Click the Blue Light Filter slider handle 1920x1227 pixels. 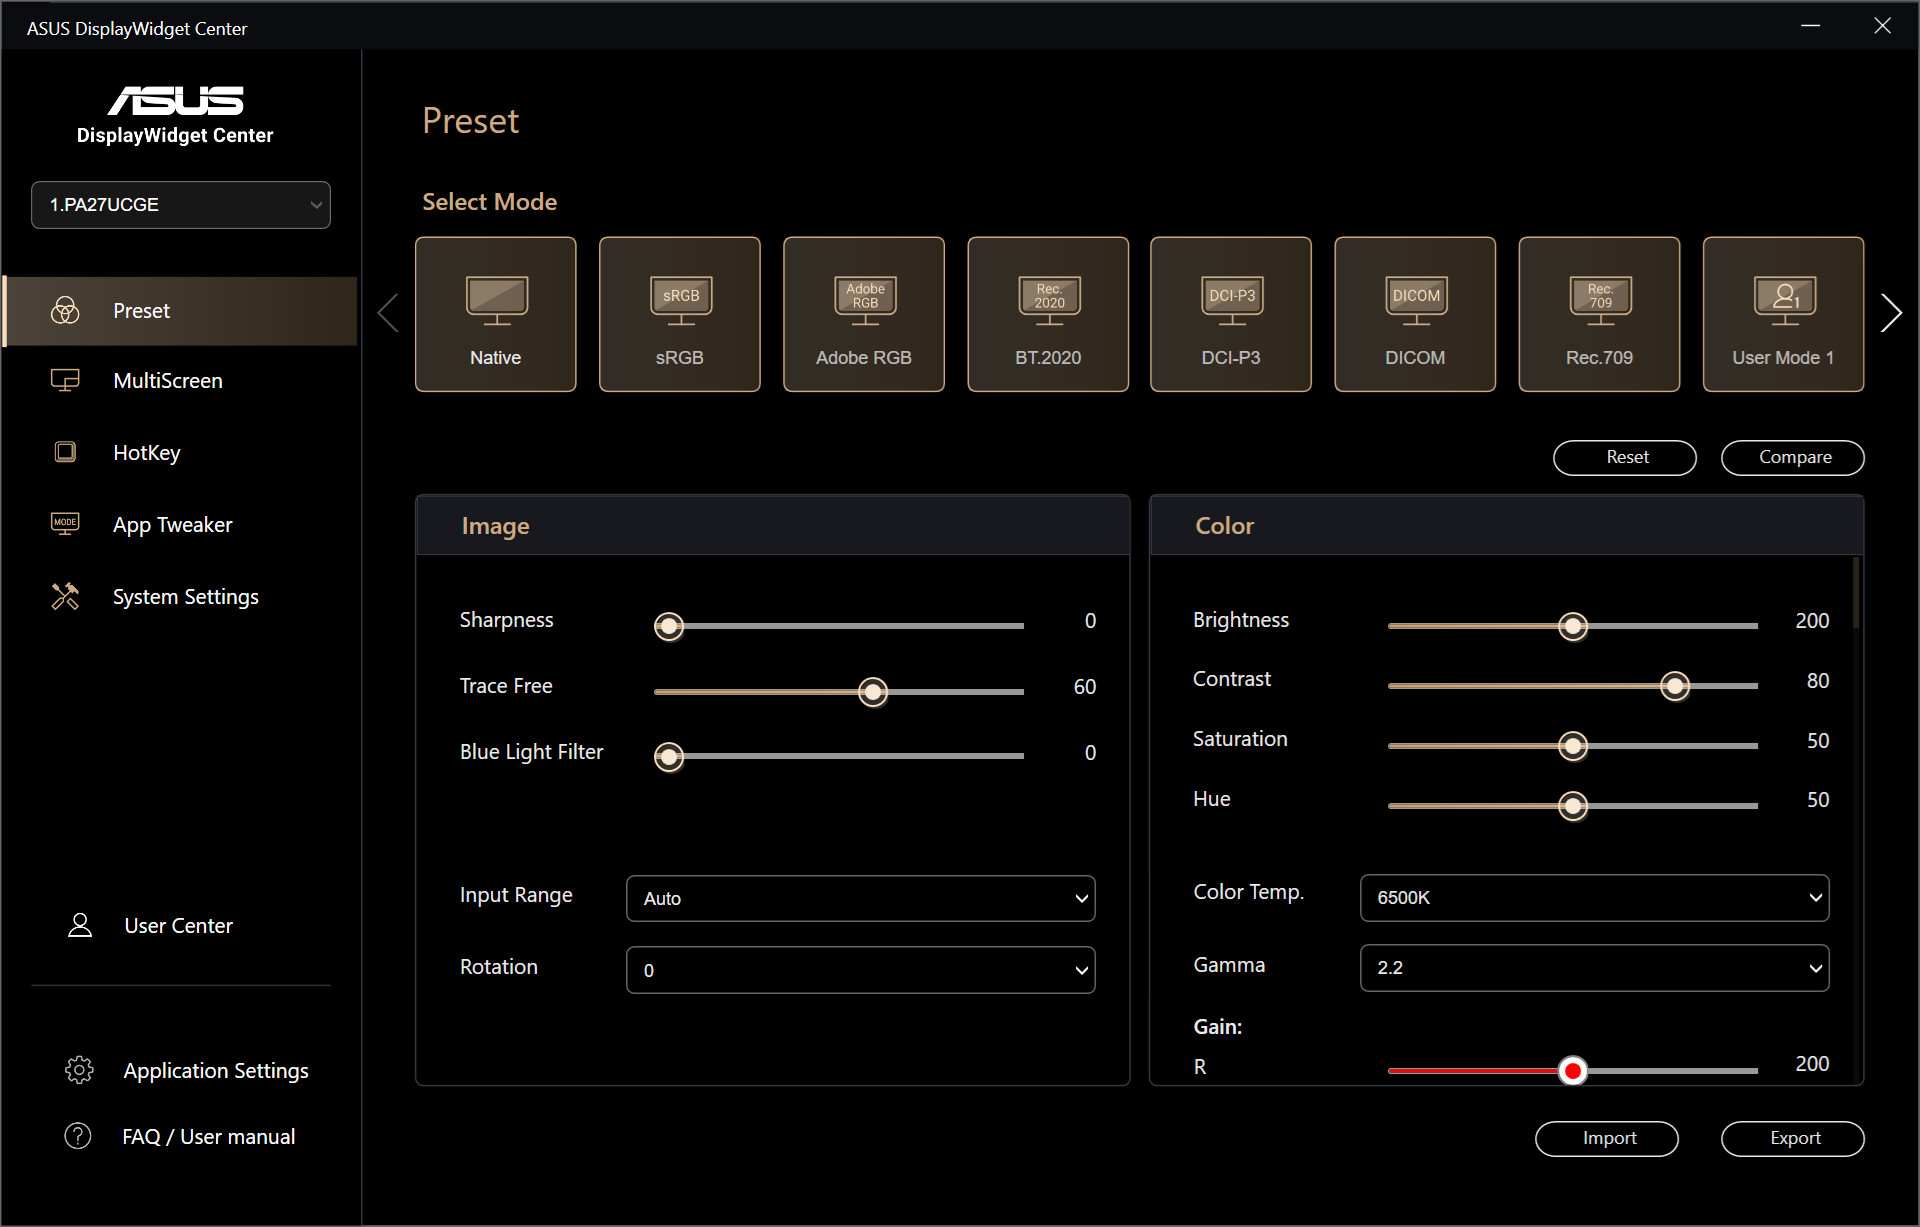click(x=669, y=757)
